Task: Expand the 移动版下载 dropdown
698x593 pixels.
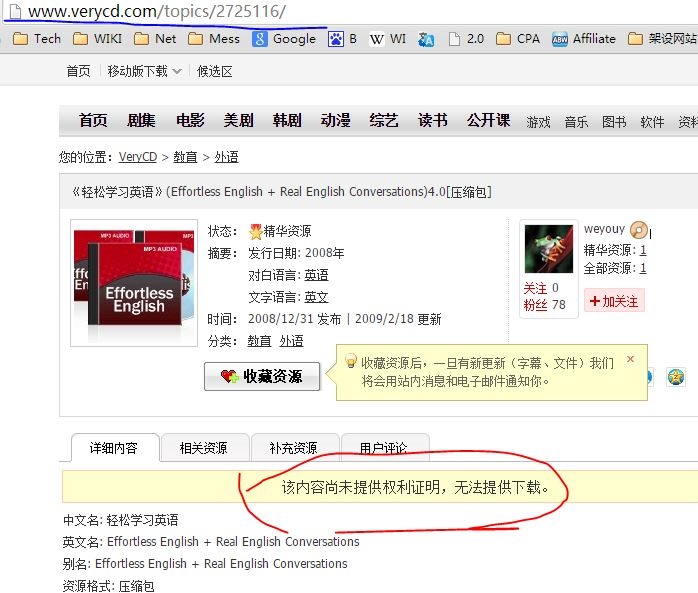Action: (x=145, y=71)
